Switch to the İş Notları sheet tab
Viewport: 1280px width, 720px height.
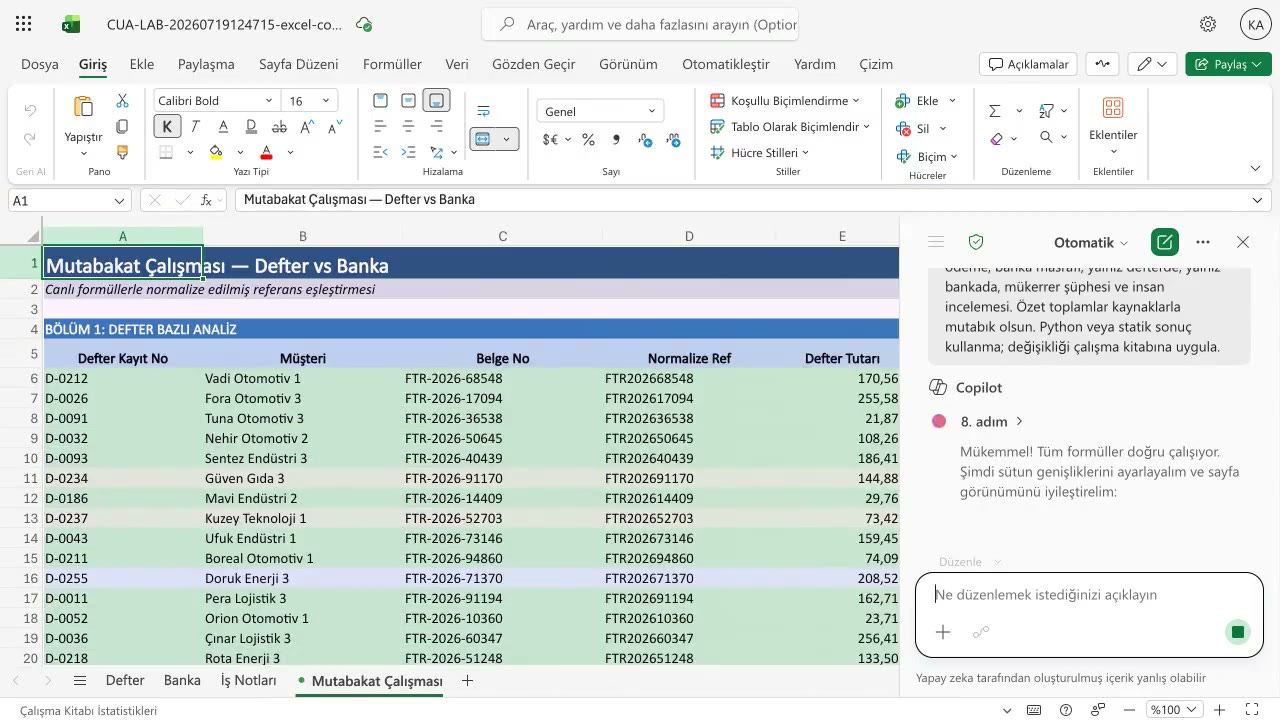pyautogui.click(x=248, y=681)
